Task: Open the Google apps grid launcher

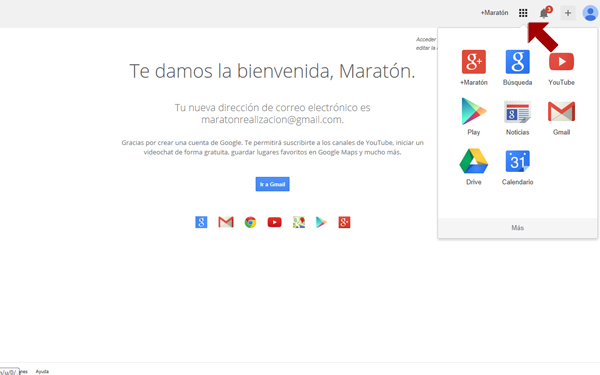Action: [x=523, y=13]
